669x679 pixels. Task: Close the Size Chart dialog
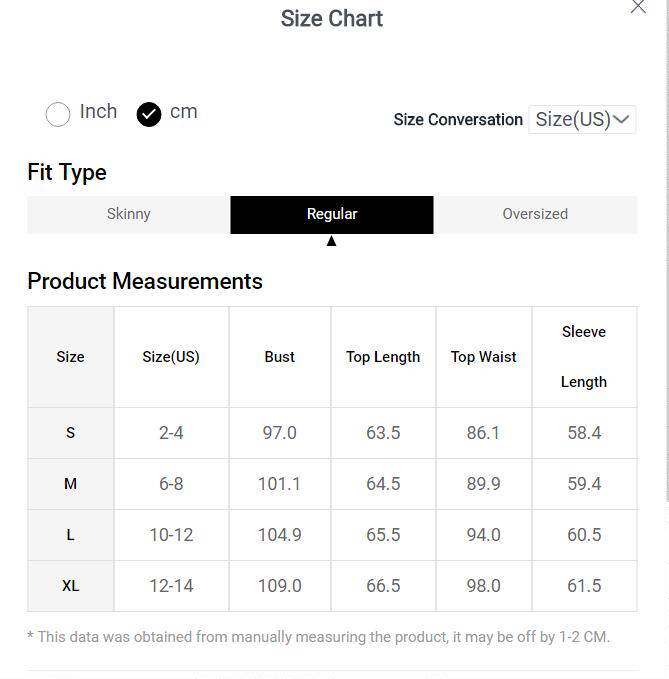tap(638, 7)
